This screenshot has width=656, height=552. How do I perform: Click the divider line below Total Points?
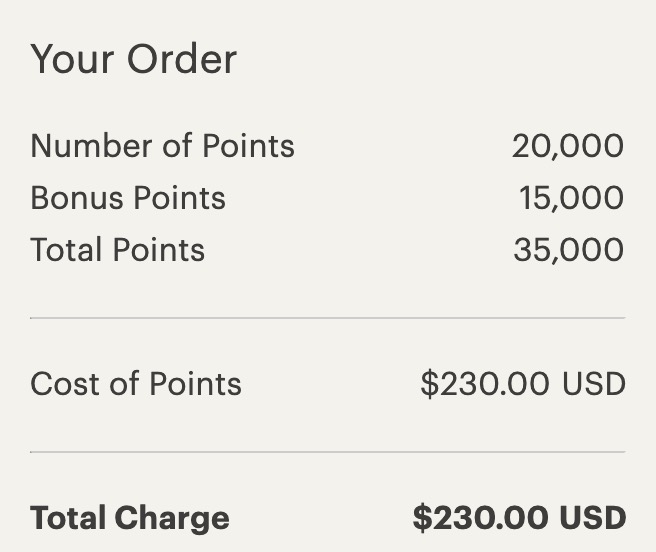click(327, 318)
